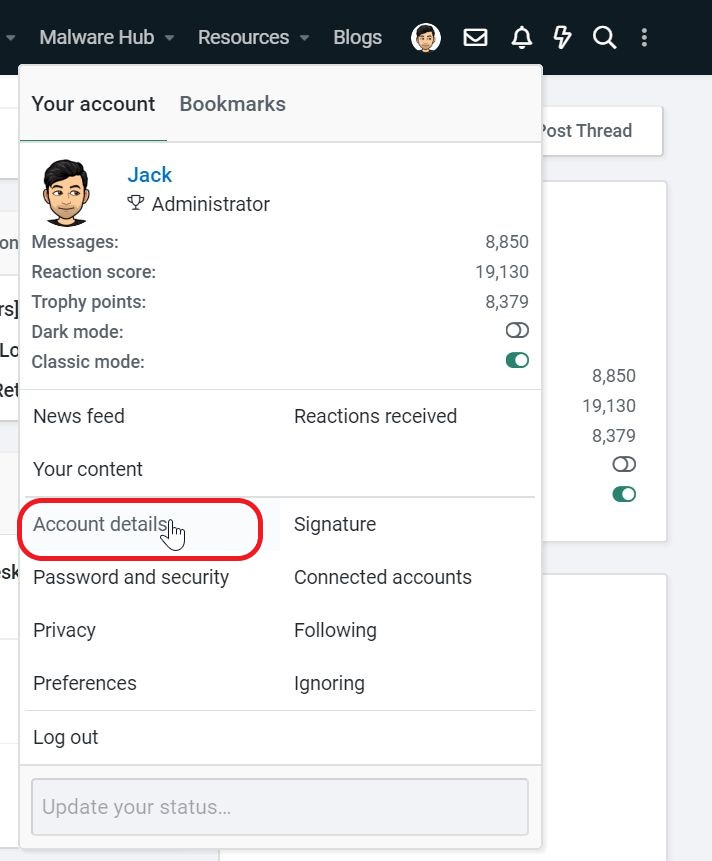
Task: Click Jack's large profile avatar
Action: click(68, 192)
